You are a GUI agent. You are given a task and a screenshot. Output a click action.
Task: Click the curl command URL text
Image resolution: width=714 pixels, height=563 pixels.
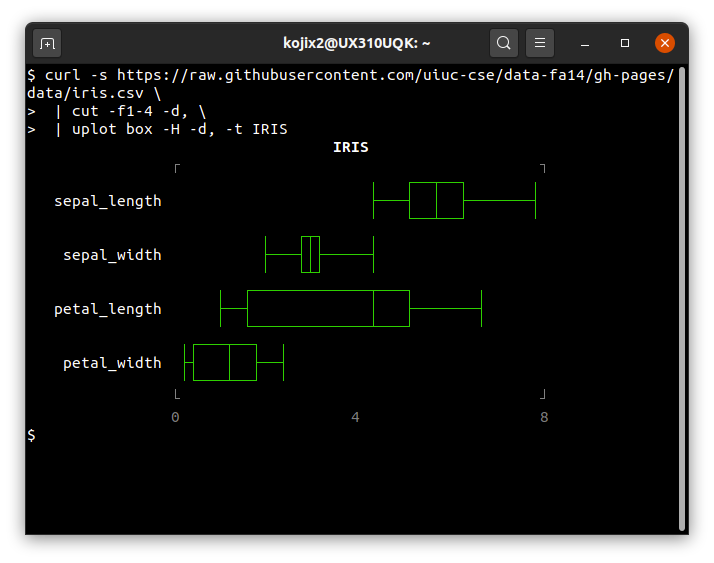tap(395, 75)
